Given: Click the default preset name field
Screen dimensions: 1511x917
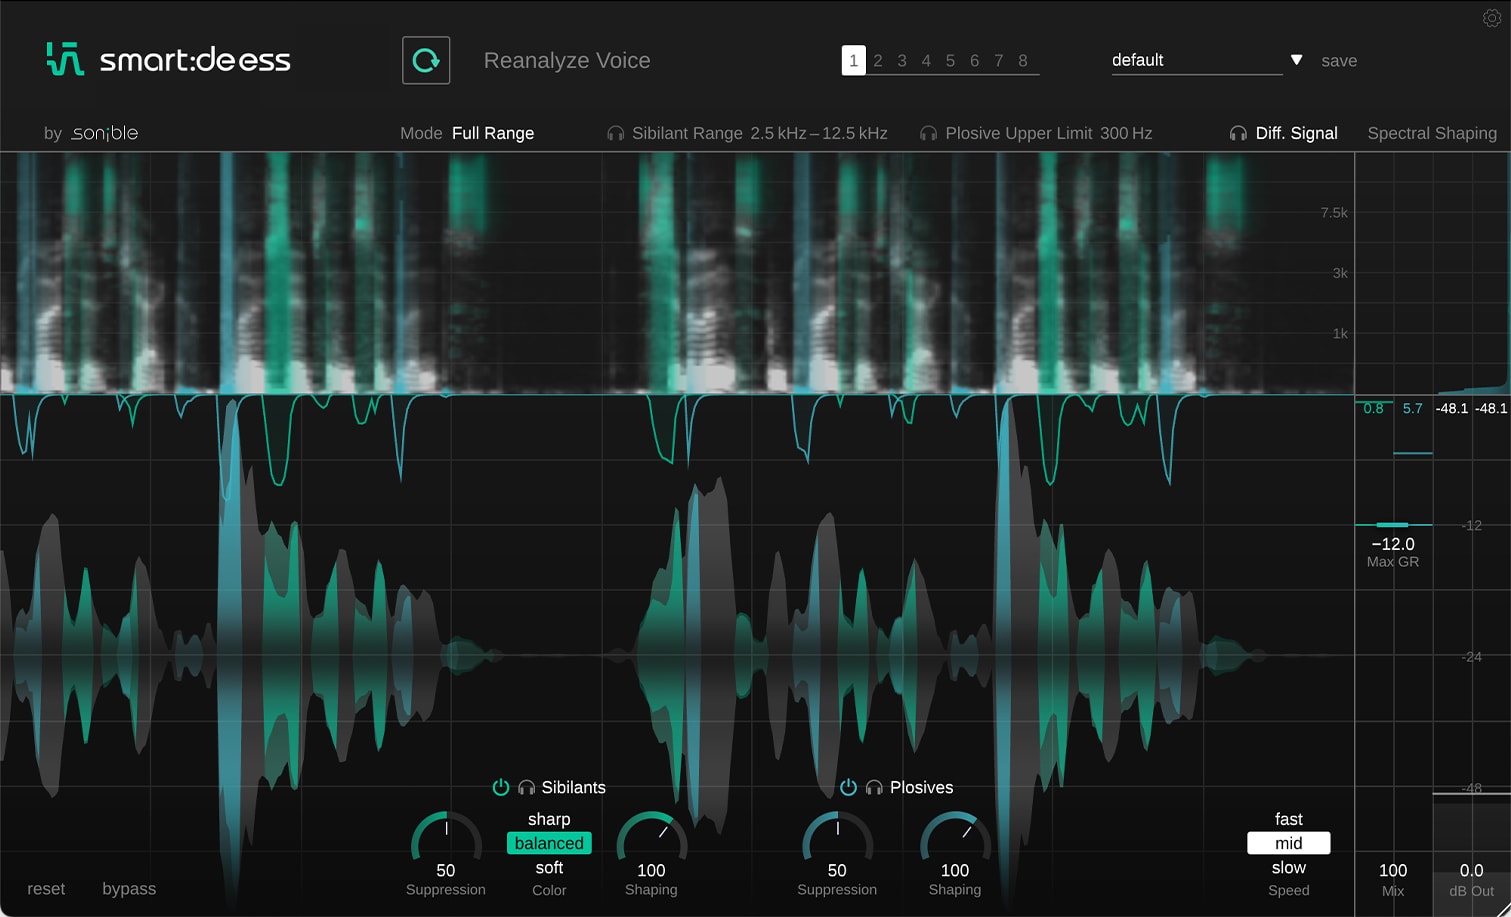Looking at the screenshot, I should tap(1196, 60).
